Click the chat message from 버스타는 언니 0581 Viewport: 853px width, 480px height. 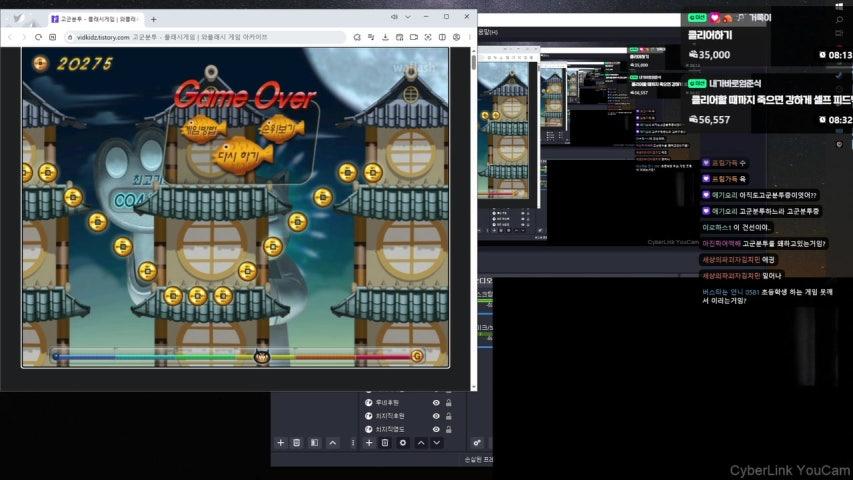click(x=767, y=296)
